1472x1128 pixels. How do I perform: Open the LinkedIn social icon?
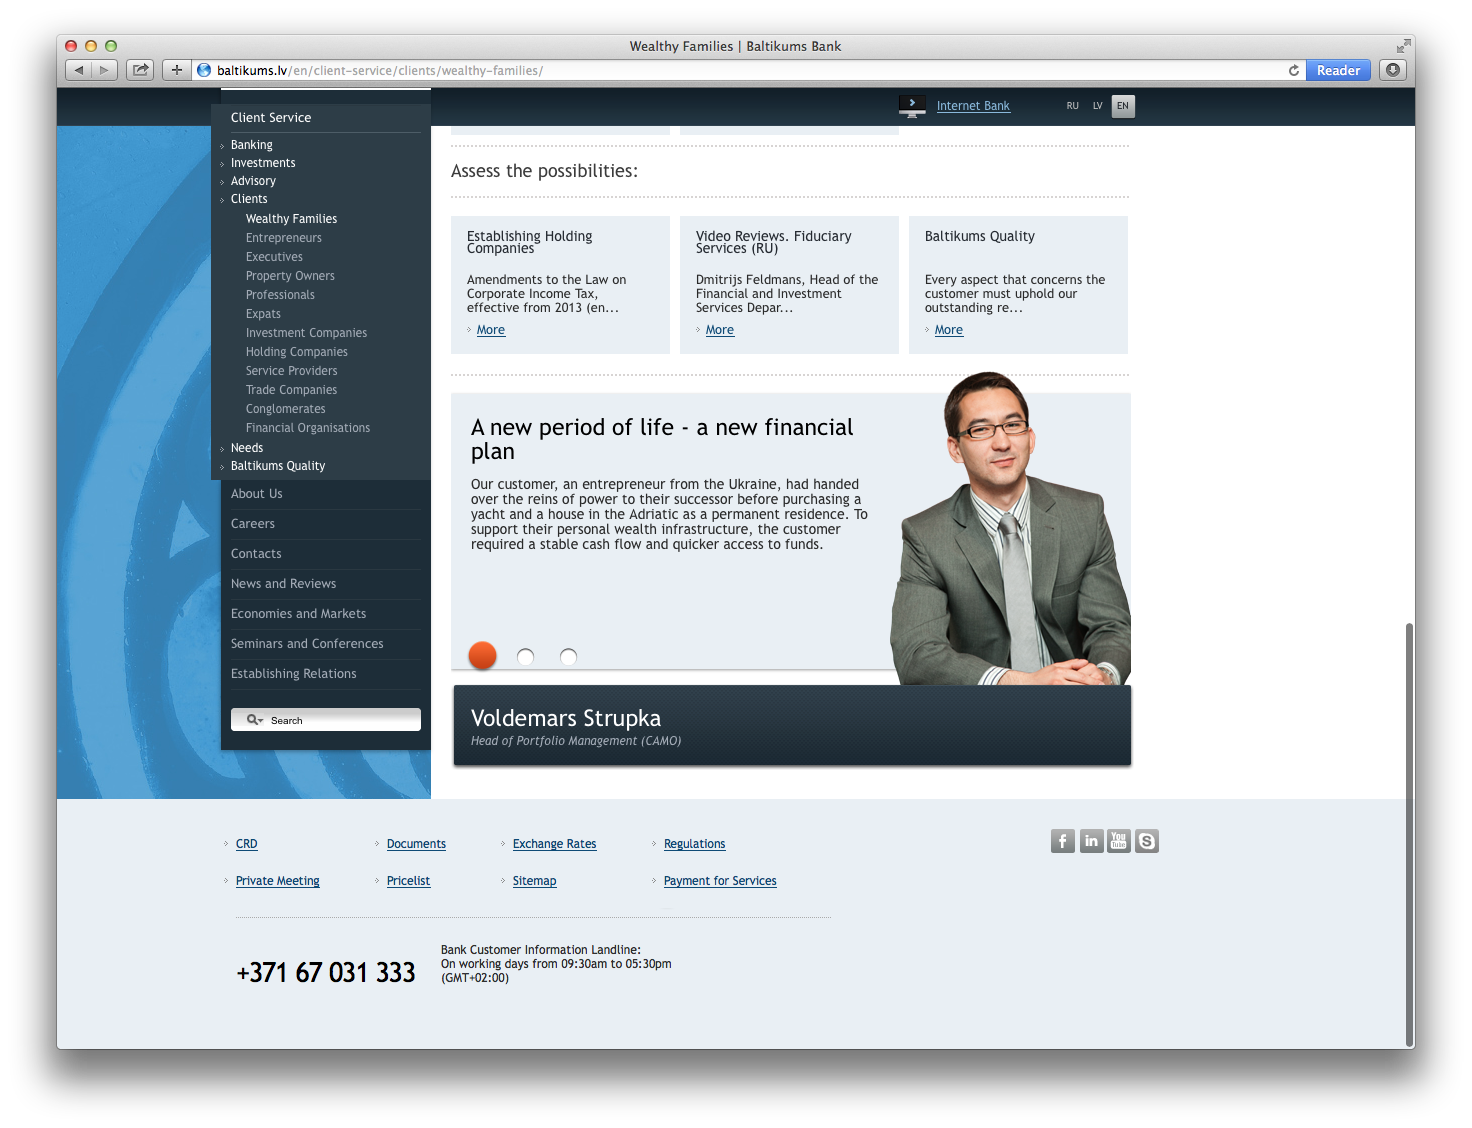pyautogui.click(x=1091, y=841)
